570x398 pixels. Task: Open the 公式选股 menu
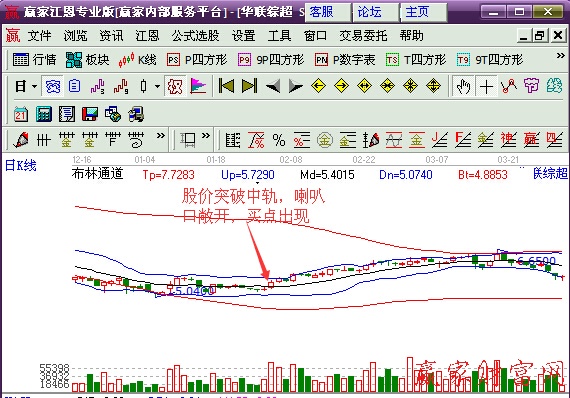tap(196, 36)
